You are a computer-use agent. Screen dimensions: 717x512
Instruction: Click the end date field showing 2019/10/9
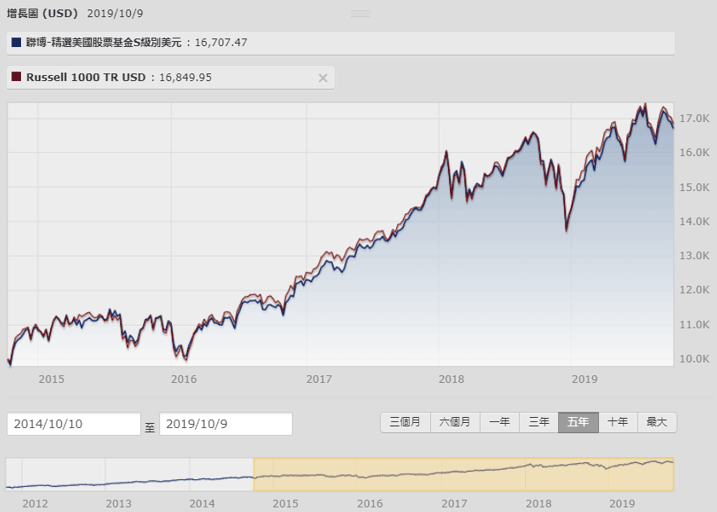click(225, 424)
